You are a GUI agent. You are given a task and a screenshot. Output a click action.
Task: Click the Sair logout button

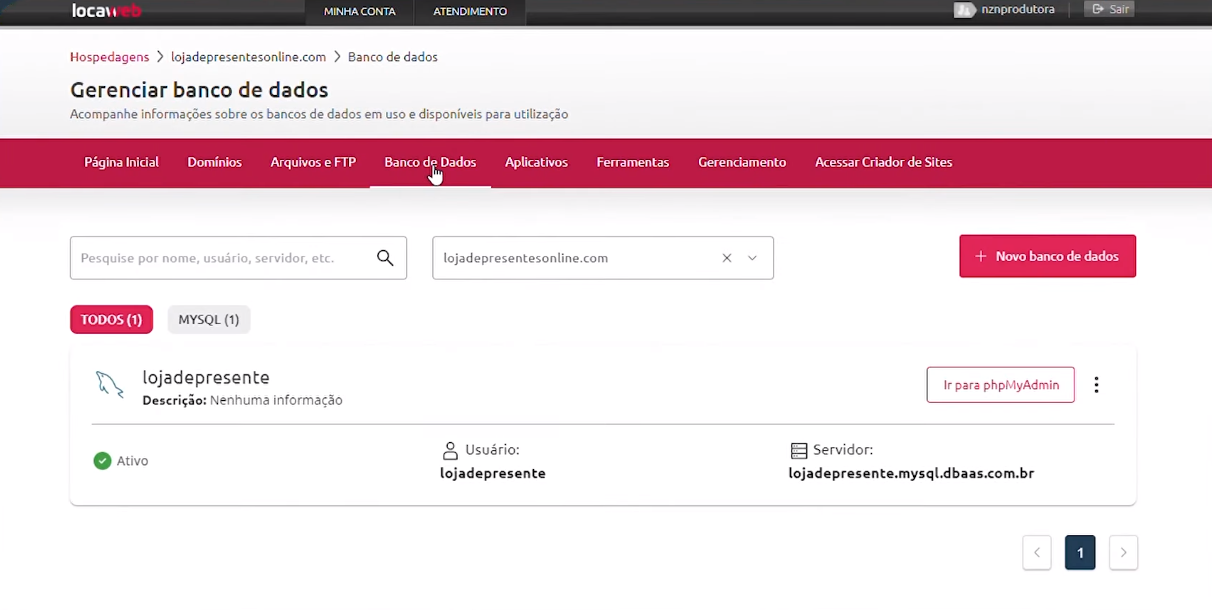(x=1110, y=9)
